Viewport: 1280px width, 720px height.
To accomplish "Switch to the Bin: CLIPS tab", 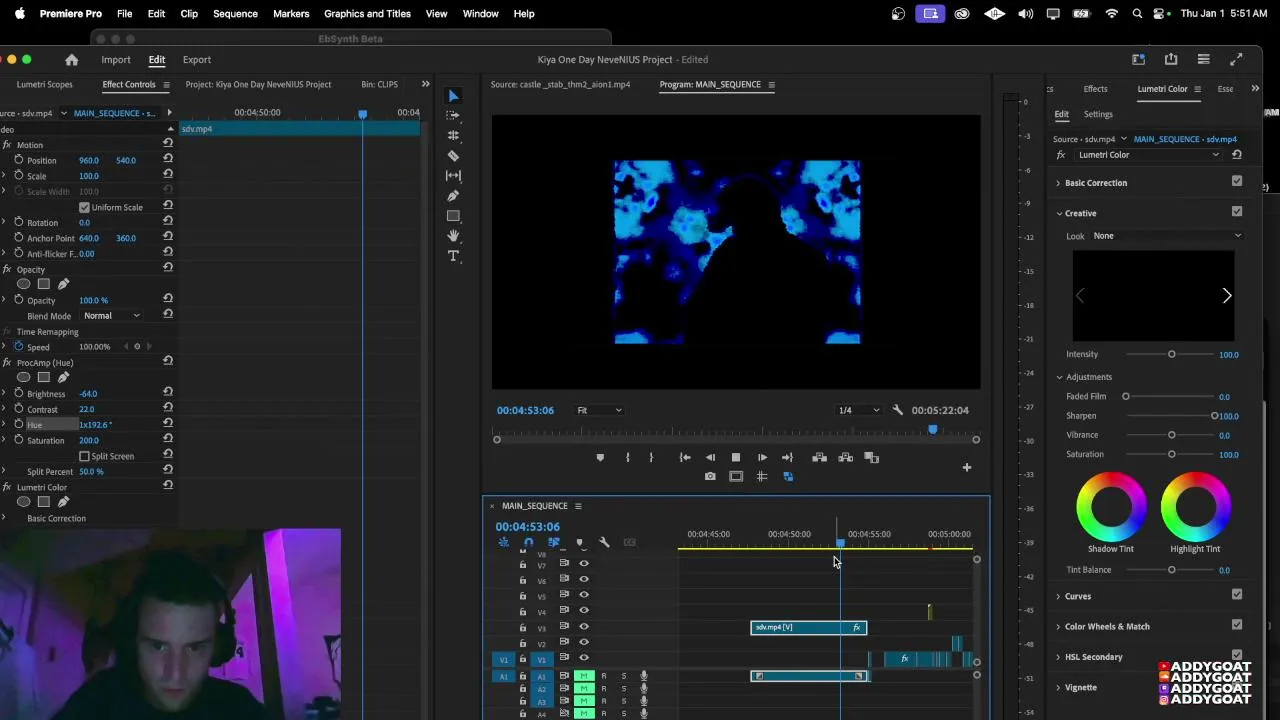I will coord(379,85).
